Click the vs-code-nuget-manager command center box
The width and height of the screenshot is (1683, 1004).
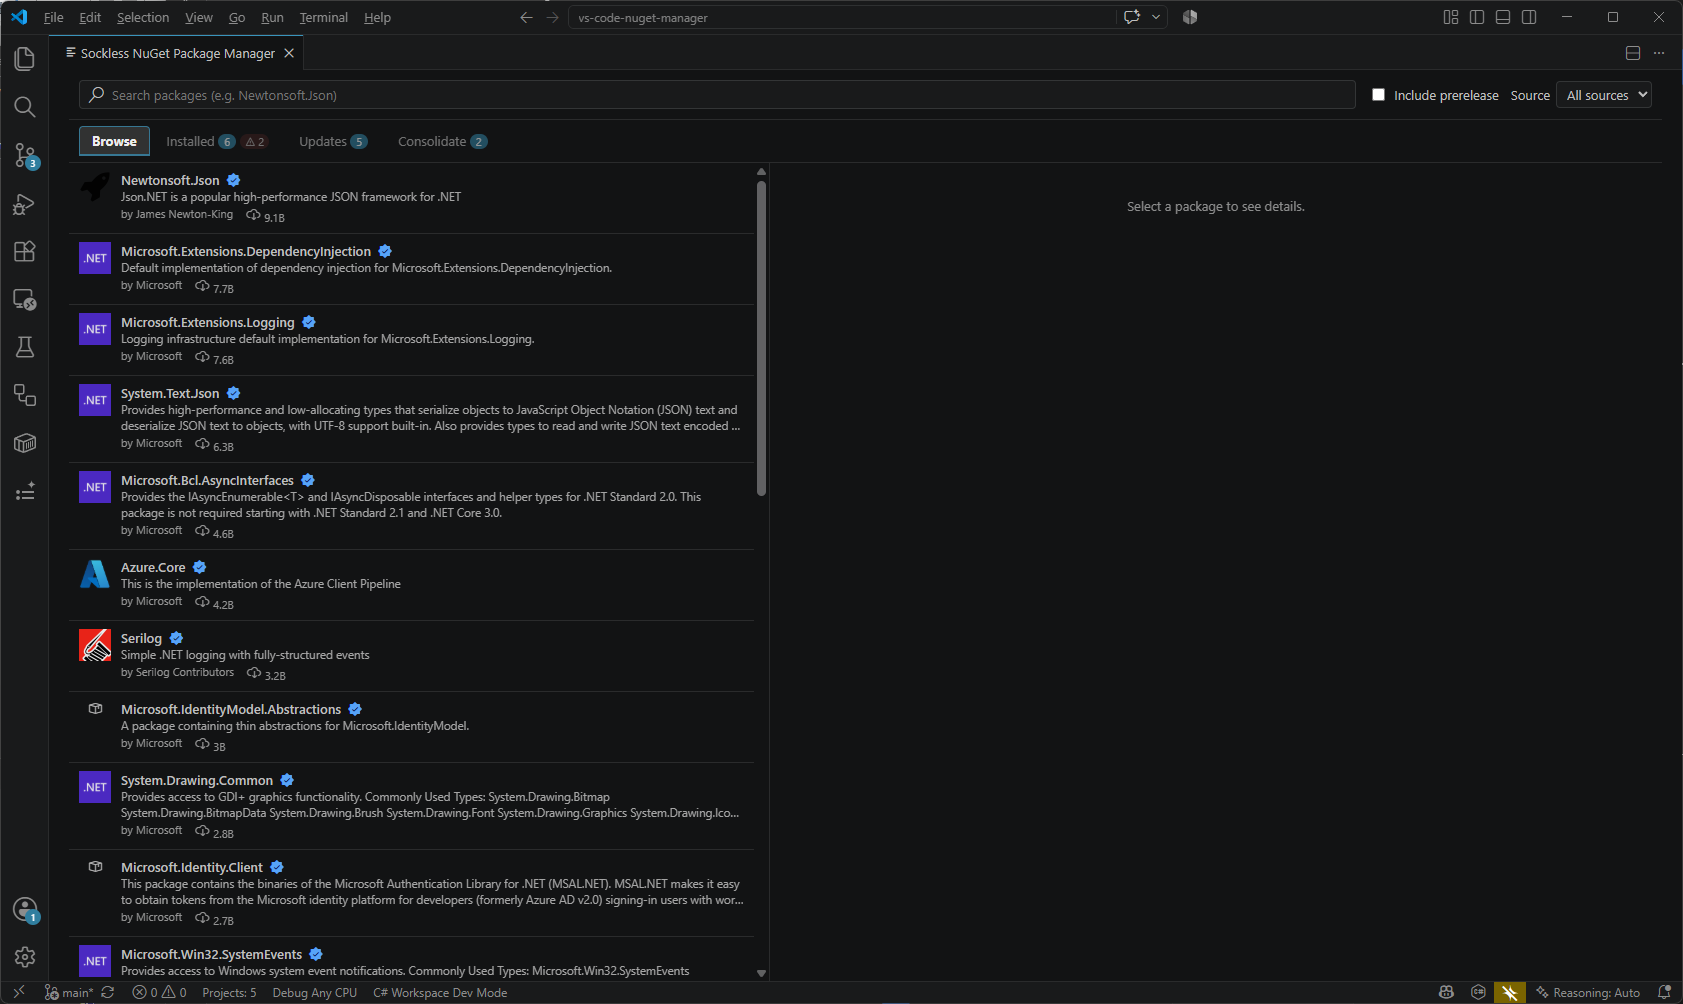click(x=841, y=17)
